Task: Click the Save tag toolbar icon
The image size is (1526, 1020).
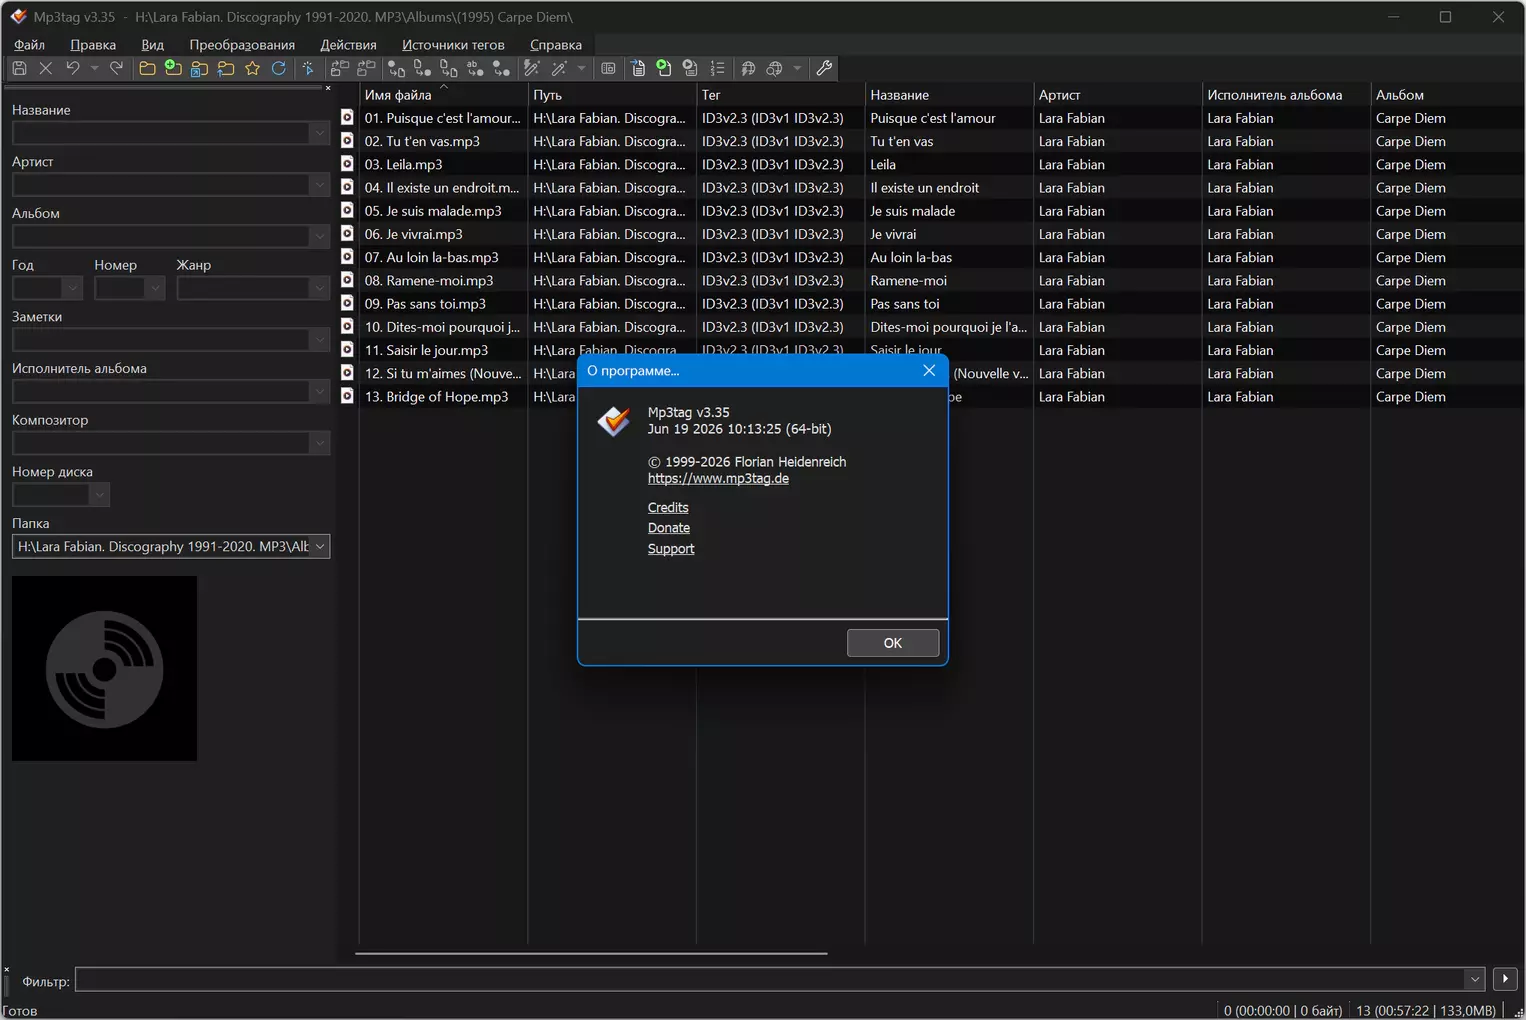Action: pos(19,68)
